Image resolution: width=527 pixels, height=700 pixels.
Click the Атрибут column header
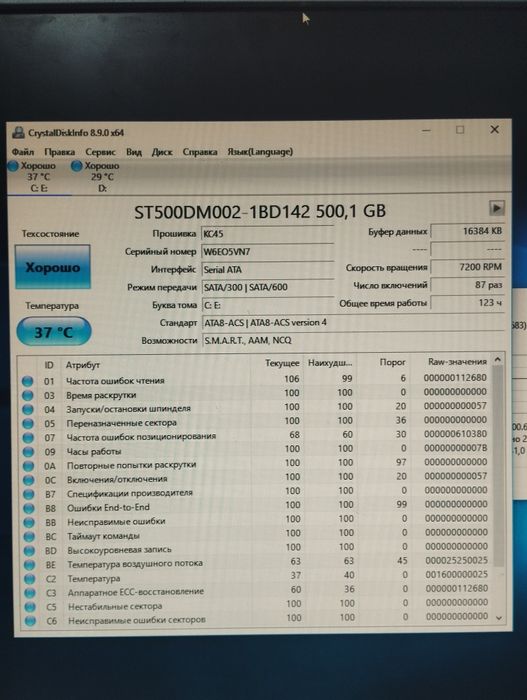pyautogui.click(x=83, y=365)
